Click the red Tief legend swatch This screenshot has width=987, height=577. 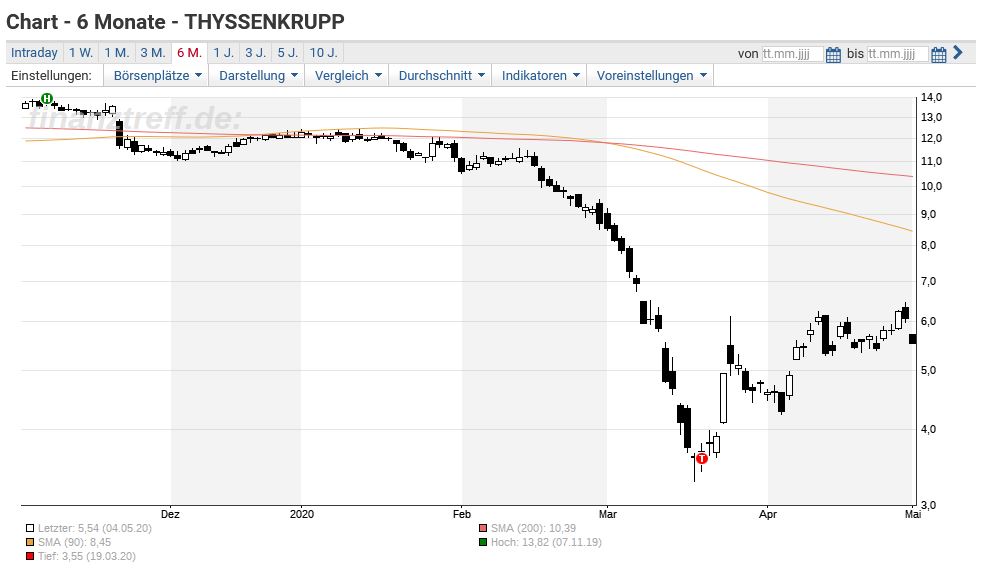[x=30, y=556]
